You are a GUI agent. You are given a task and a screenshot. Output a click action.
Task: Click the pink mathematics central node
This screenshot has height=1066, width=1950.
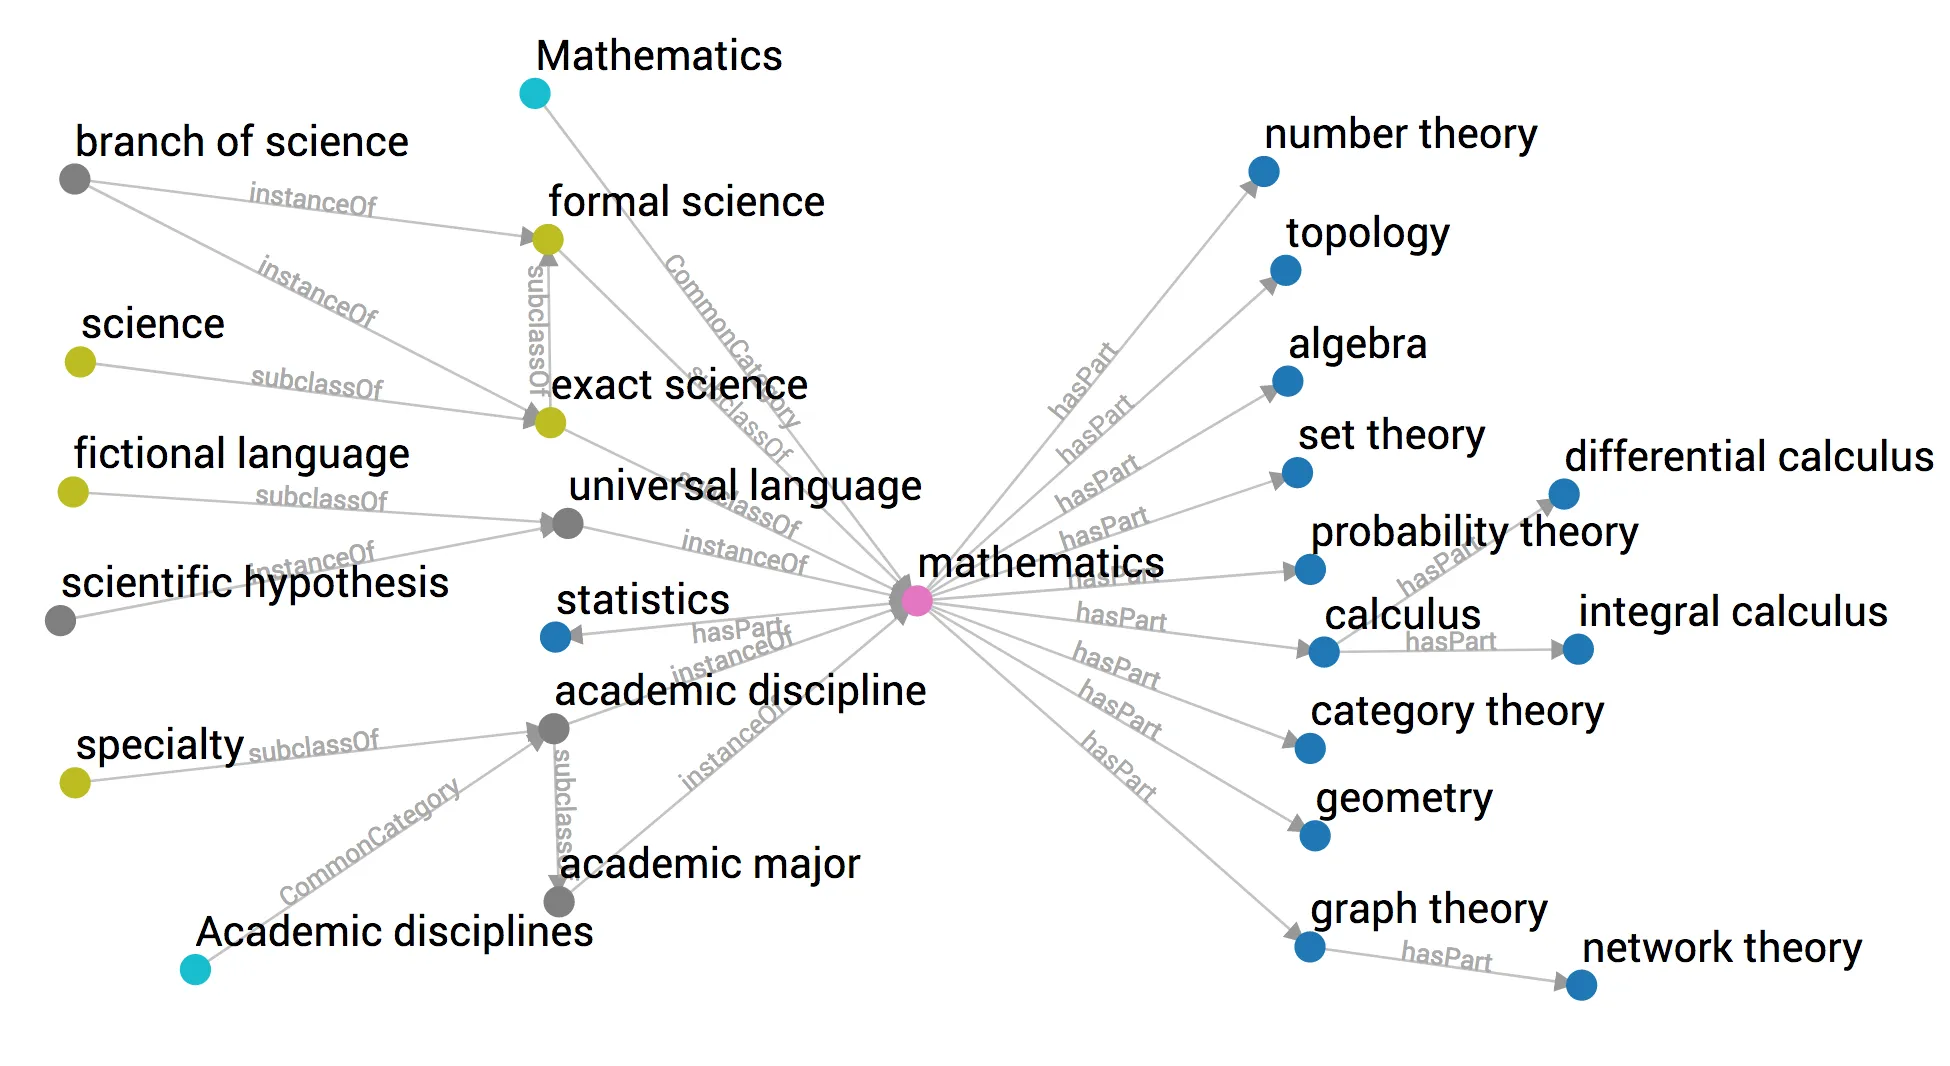coord(917,601)
